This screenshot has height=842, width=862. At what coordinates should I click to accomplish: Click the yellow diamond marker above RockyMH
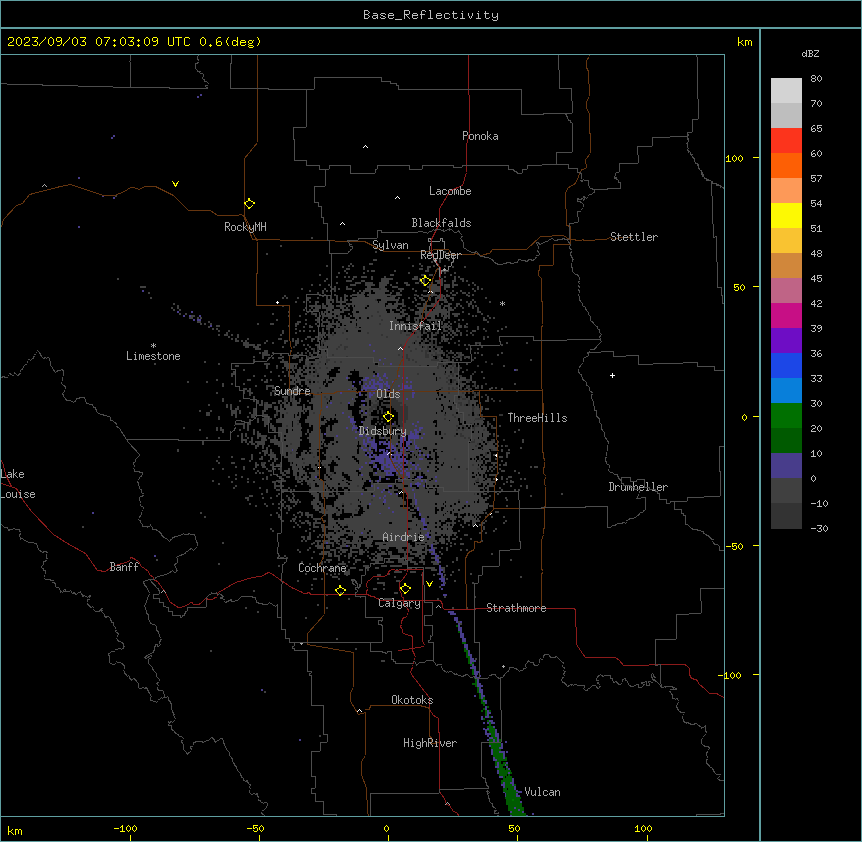click(249, 204)
